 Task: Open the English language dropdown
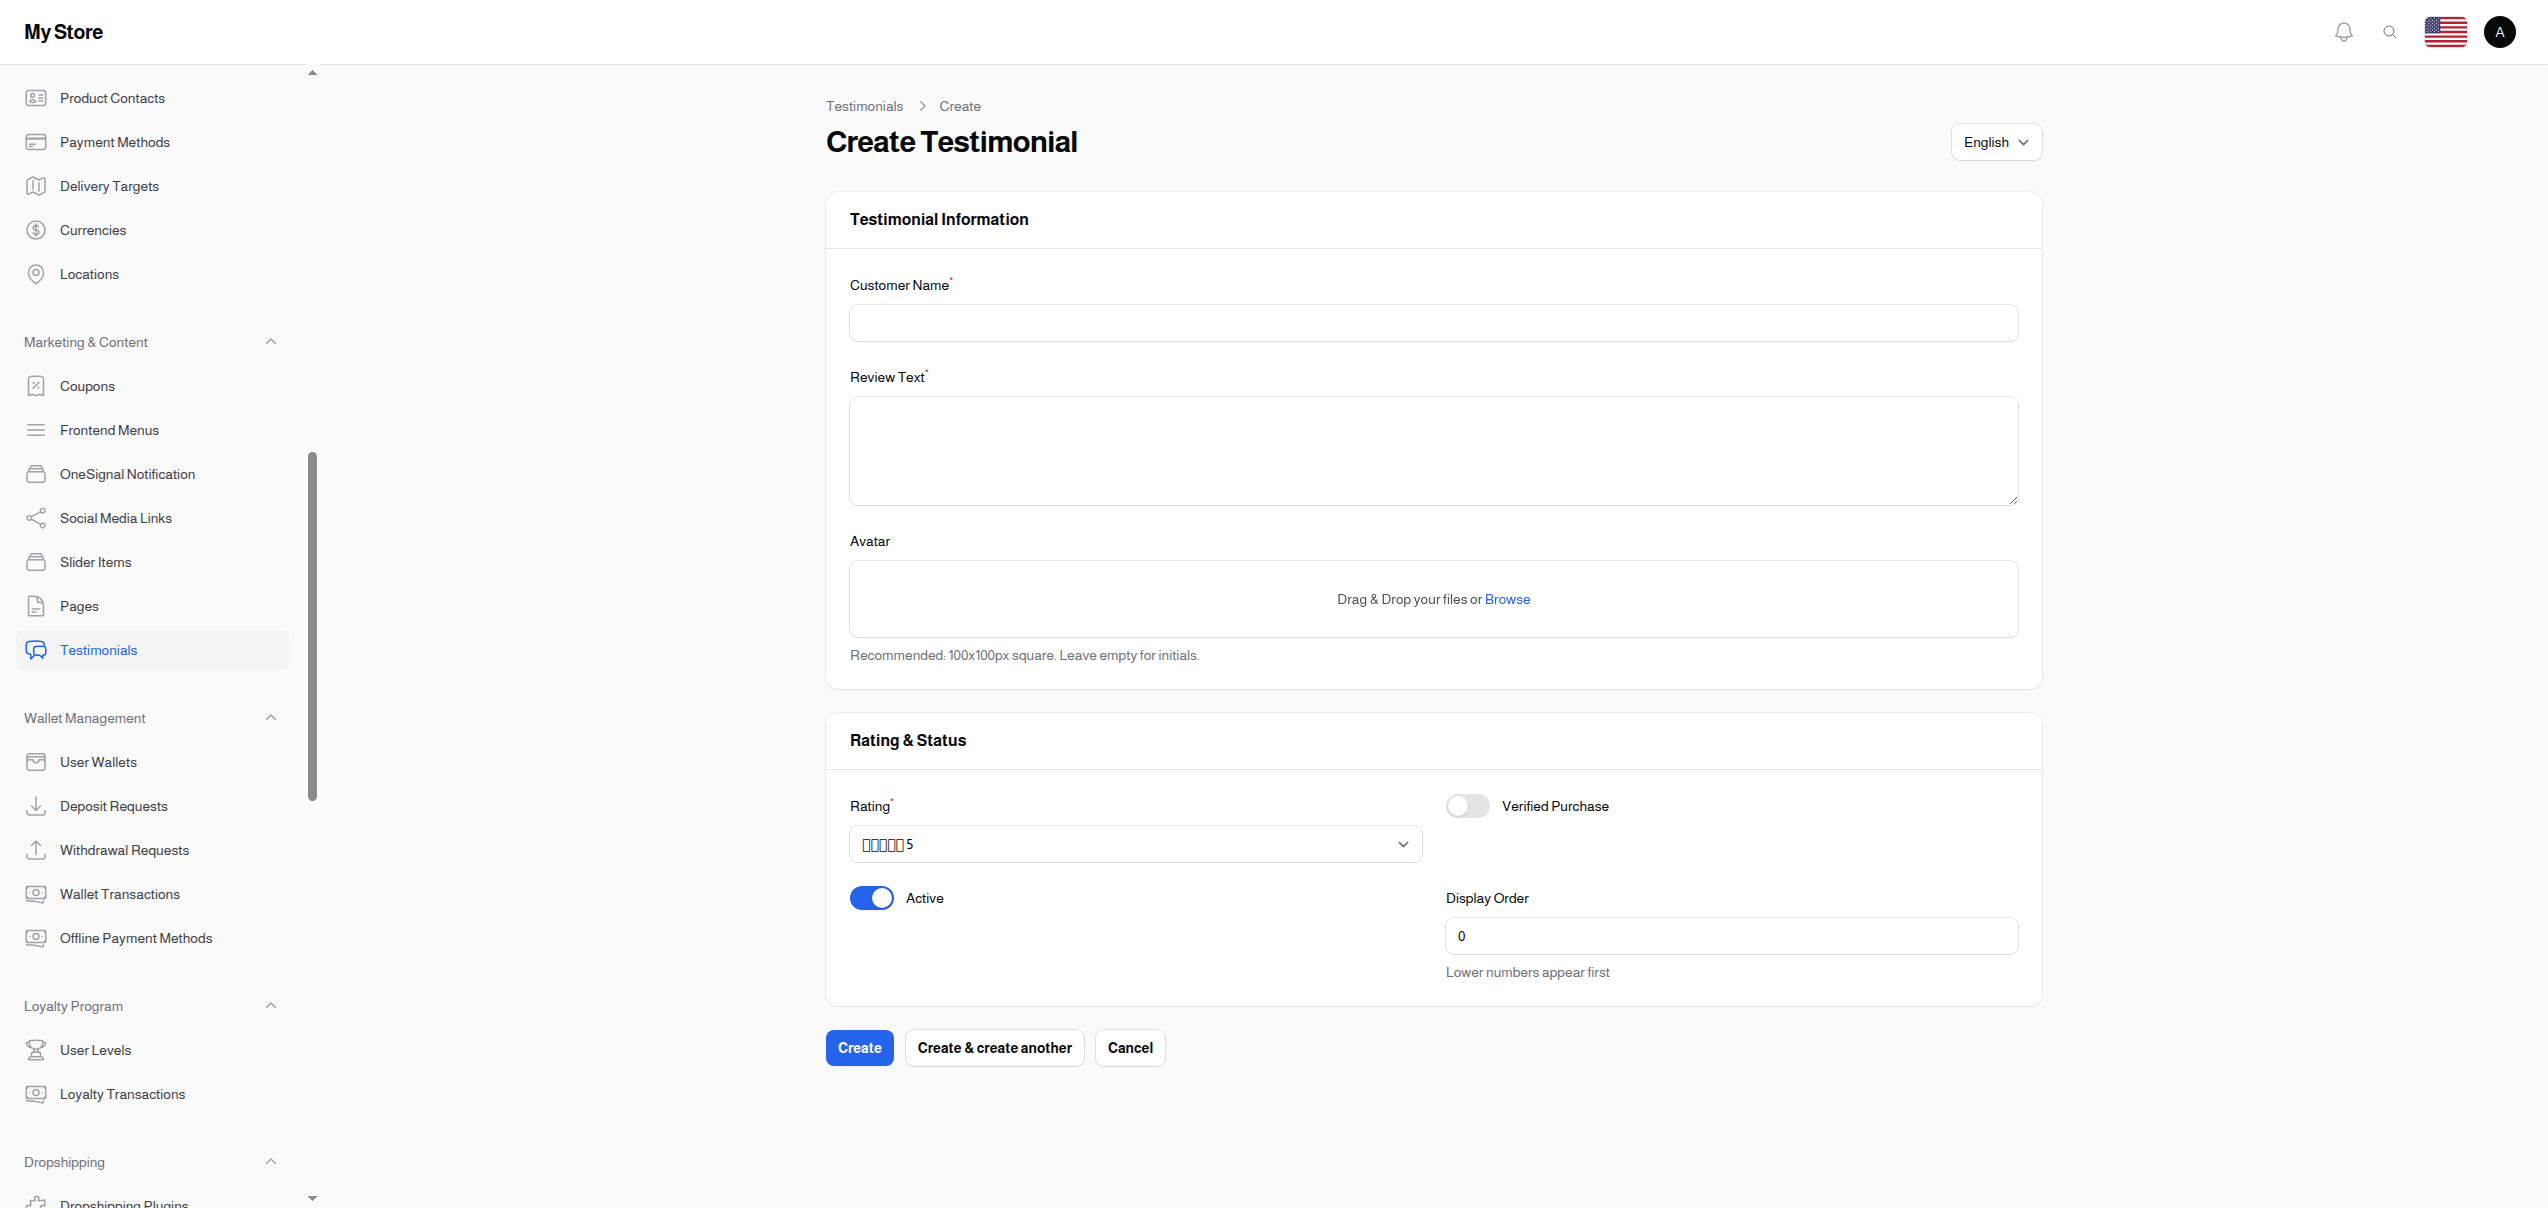(x=1995, y=142)
